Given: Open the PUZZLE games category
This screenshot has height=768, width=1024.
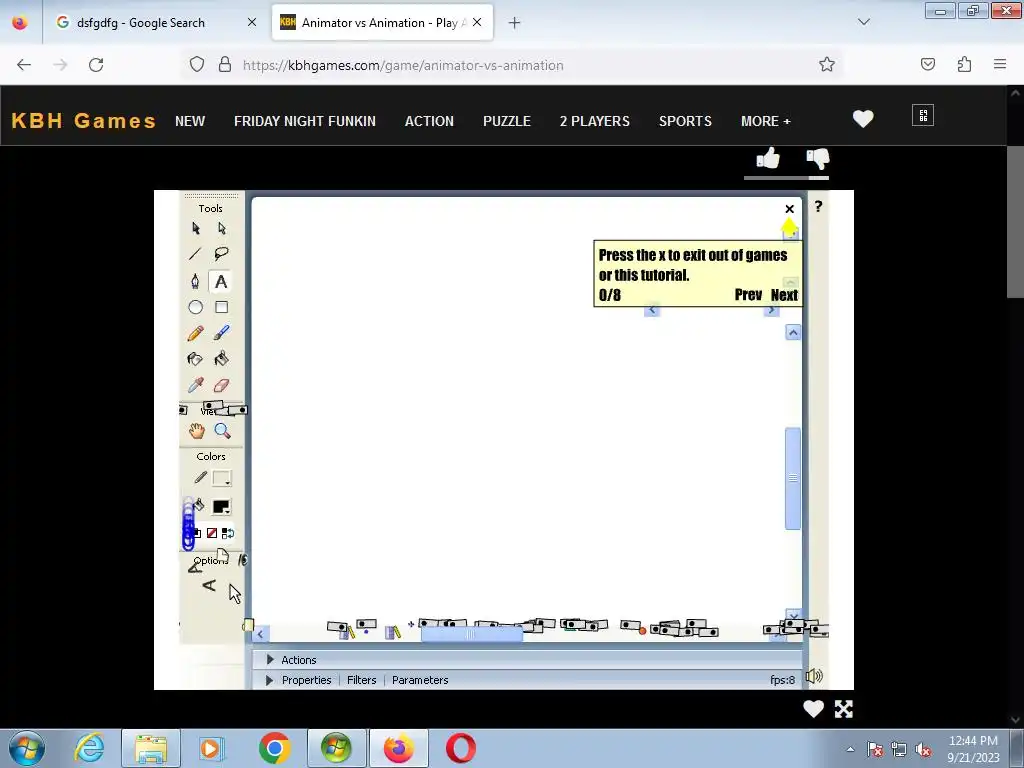Looking at the screenshot, I should 507,121.
